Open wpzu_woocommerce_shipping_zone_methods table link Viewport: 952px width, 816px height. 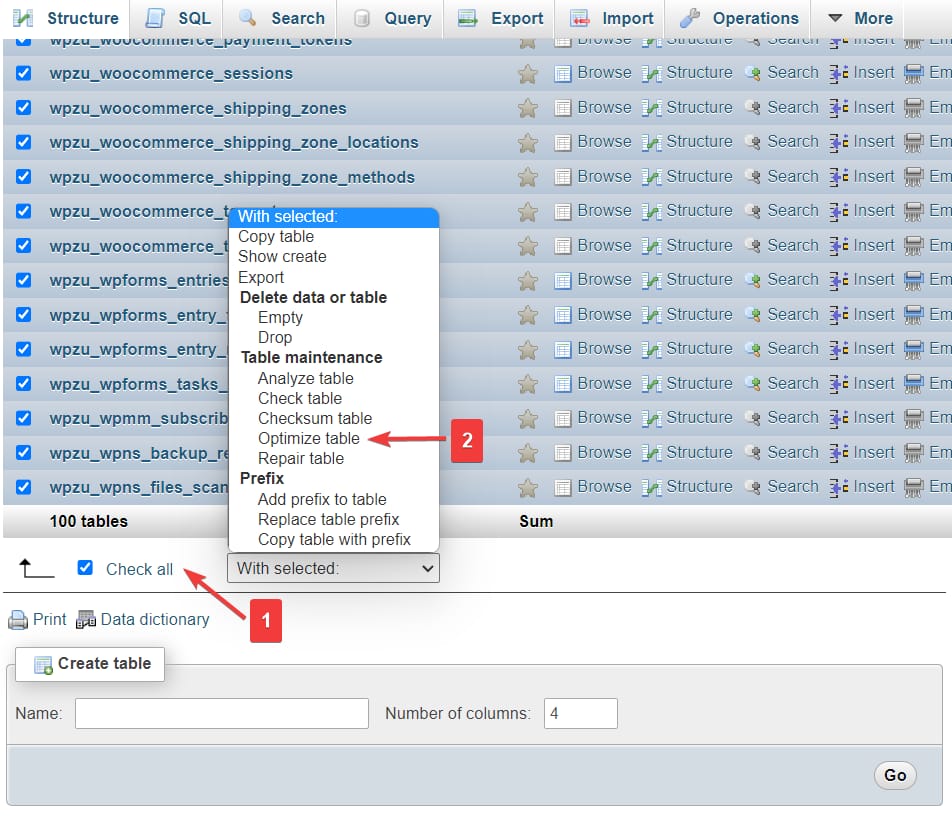tap(232, 177)
